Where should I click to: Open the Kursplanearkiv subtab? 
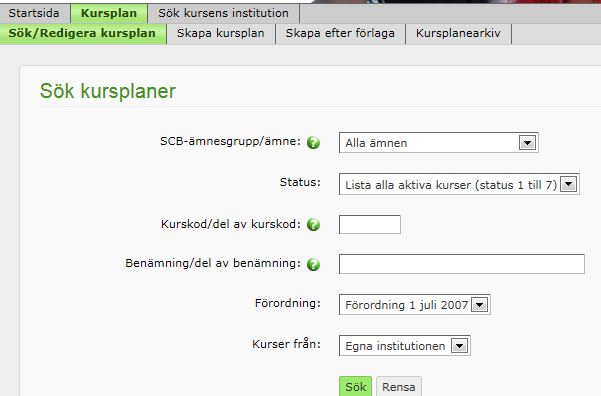click(458, 33)
